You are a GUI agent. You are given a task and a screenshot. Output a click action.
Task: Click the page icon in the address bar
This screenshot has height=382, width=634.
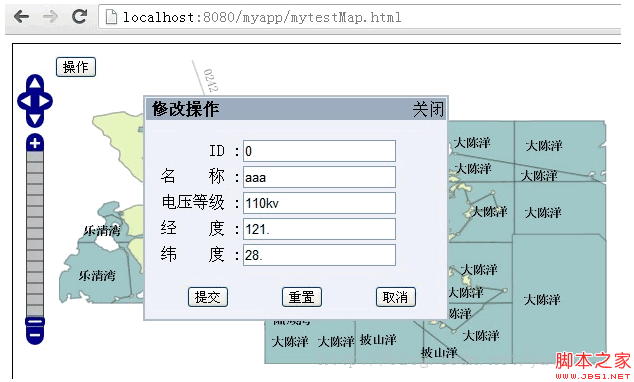tap(111, 17)
